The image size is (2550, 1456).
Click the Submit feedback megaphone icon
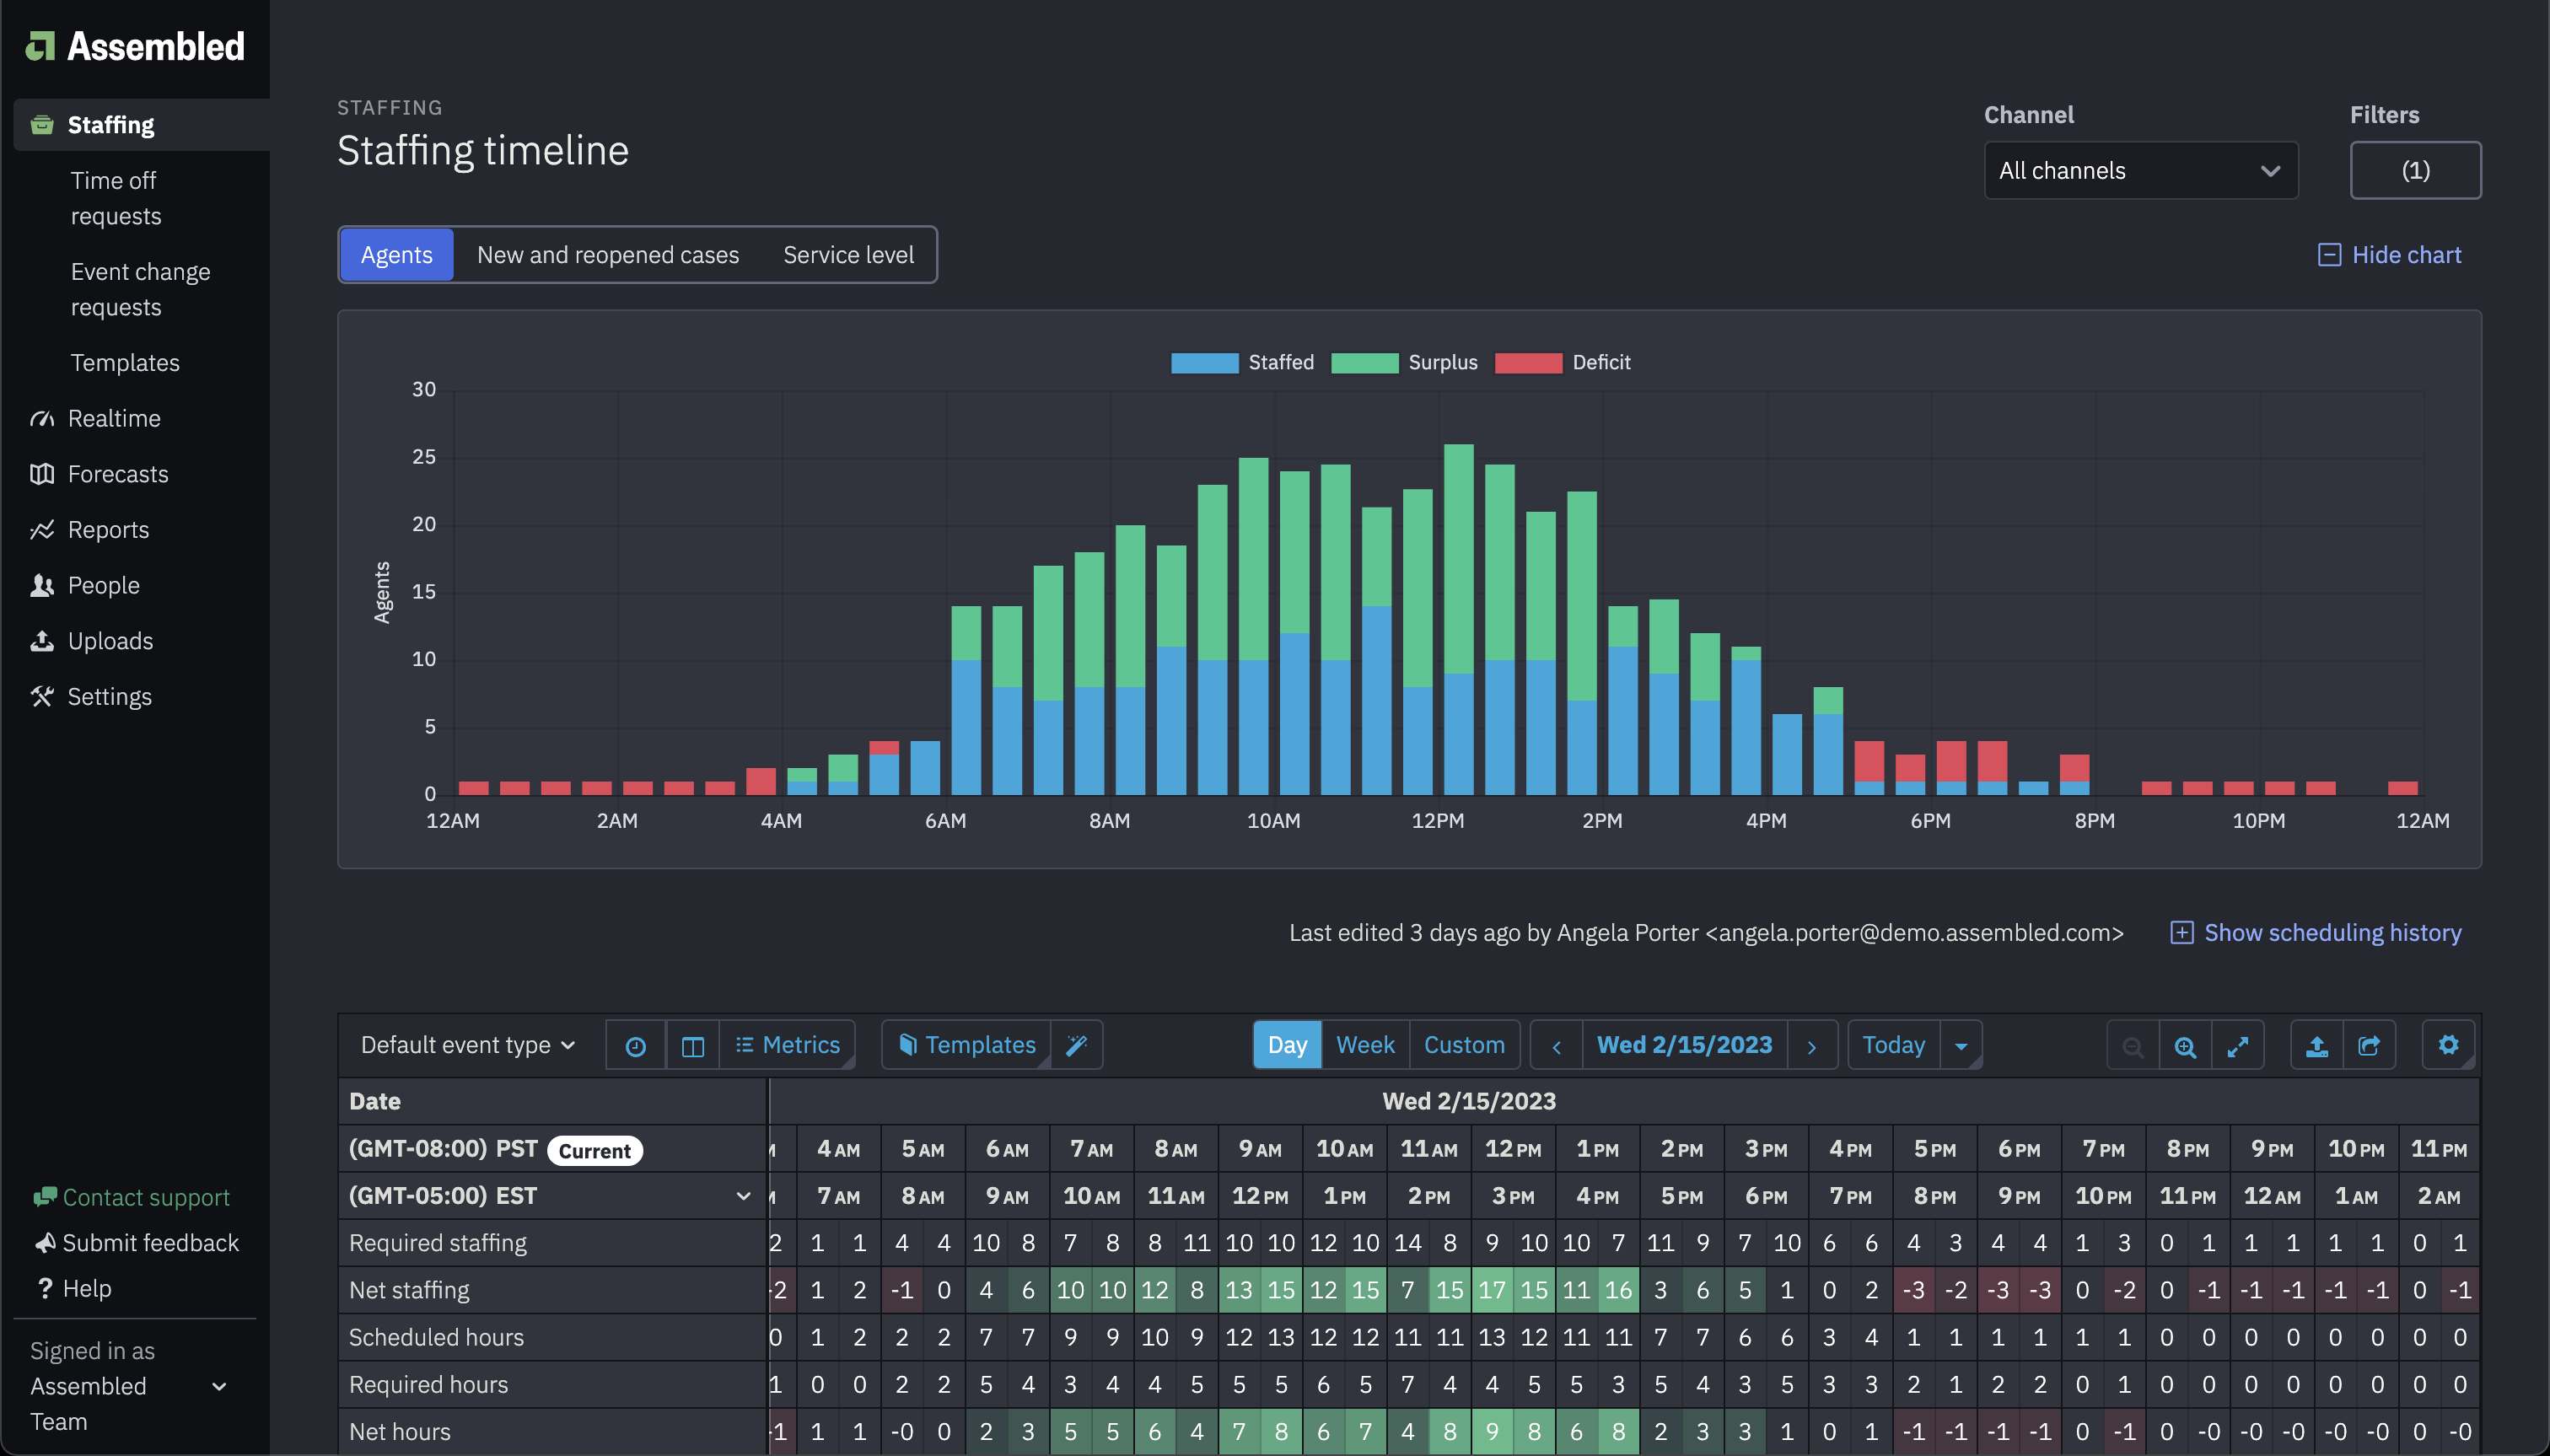[x=46, y=1243]
